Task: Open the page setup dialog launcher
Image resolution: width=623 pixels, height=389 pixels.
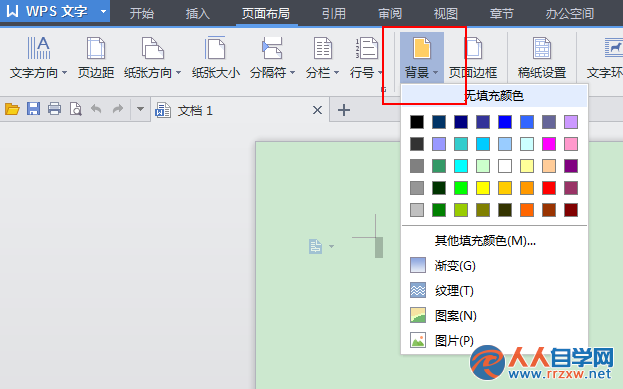Action: pos(383,89)
